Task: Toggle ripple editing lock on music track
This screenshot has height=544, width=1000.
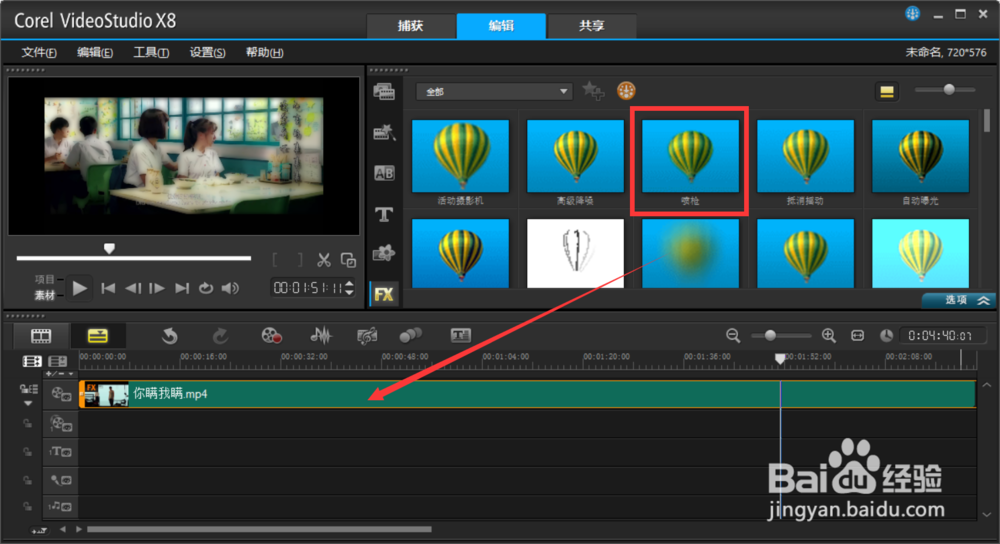Action: tap(27, 507)
